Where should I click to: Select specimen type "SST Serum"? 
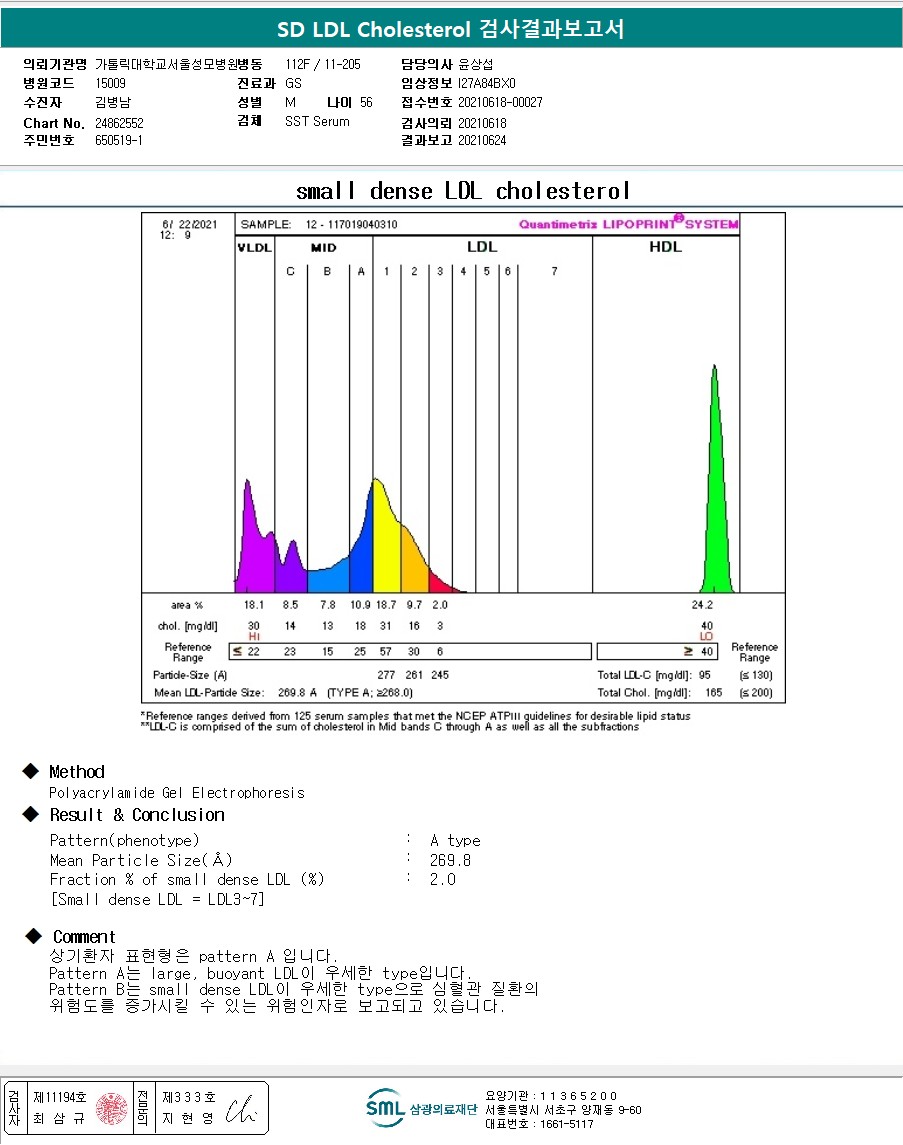(317, 121)
